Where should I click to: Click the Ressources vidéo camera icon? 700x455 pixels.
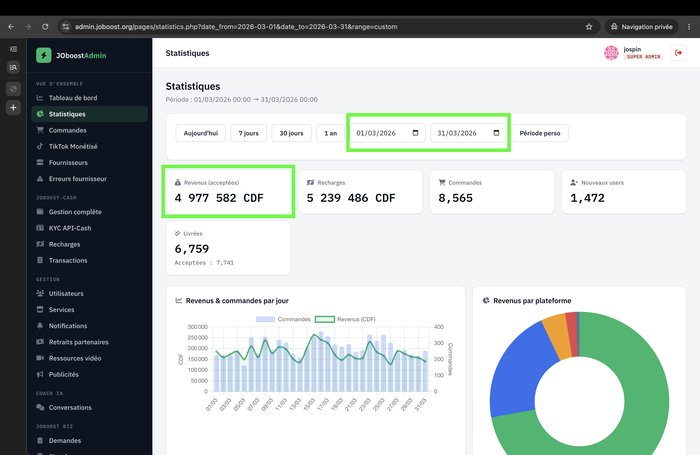point(40,358)
